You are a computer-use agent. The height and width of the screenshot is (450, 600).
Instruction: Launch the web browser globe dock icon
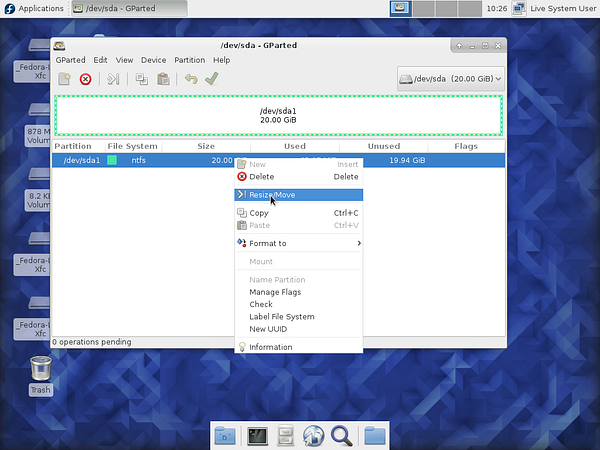[x=314, y=436]
